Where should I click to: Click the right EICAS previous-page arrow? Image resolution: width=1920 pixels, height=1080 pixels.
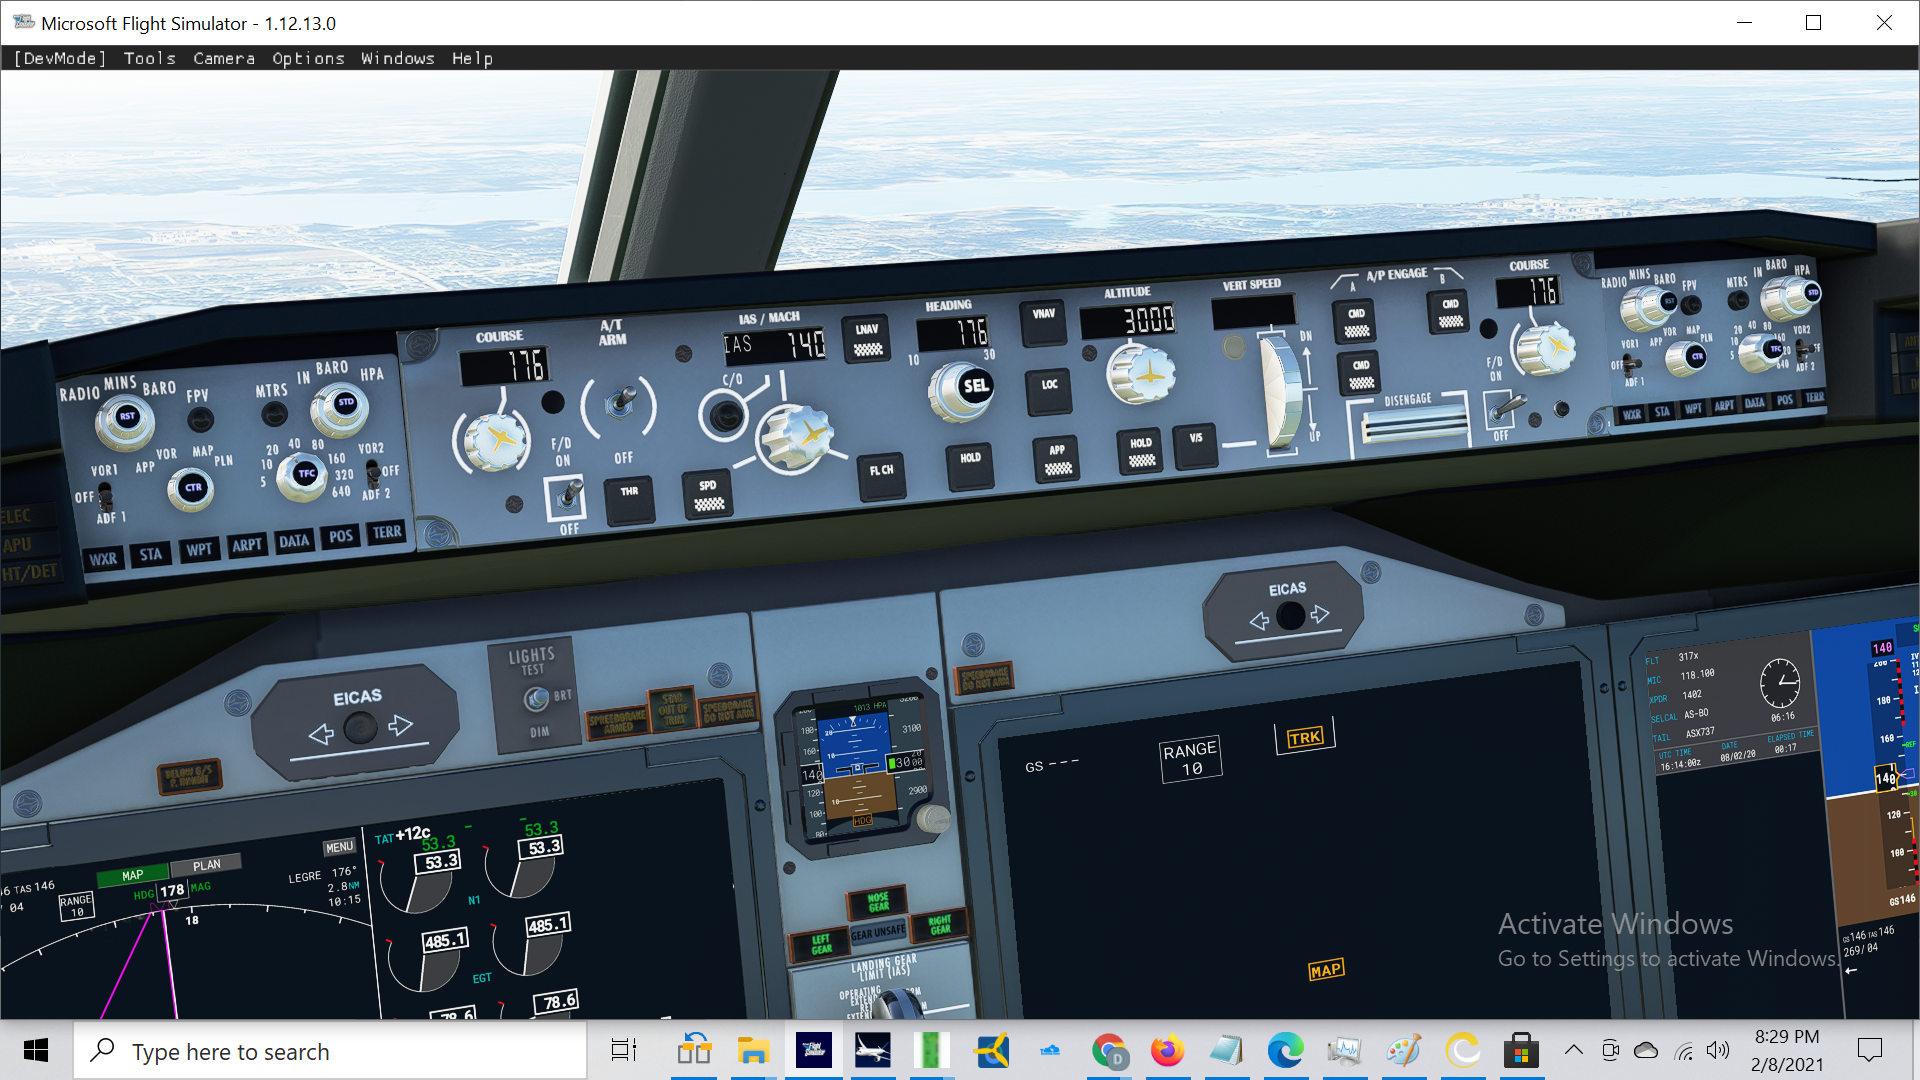(x=1259, y=621)
